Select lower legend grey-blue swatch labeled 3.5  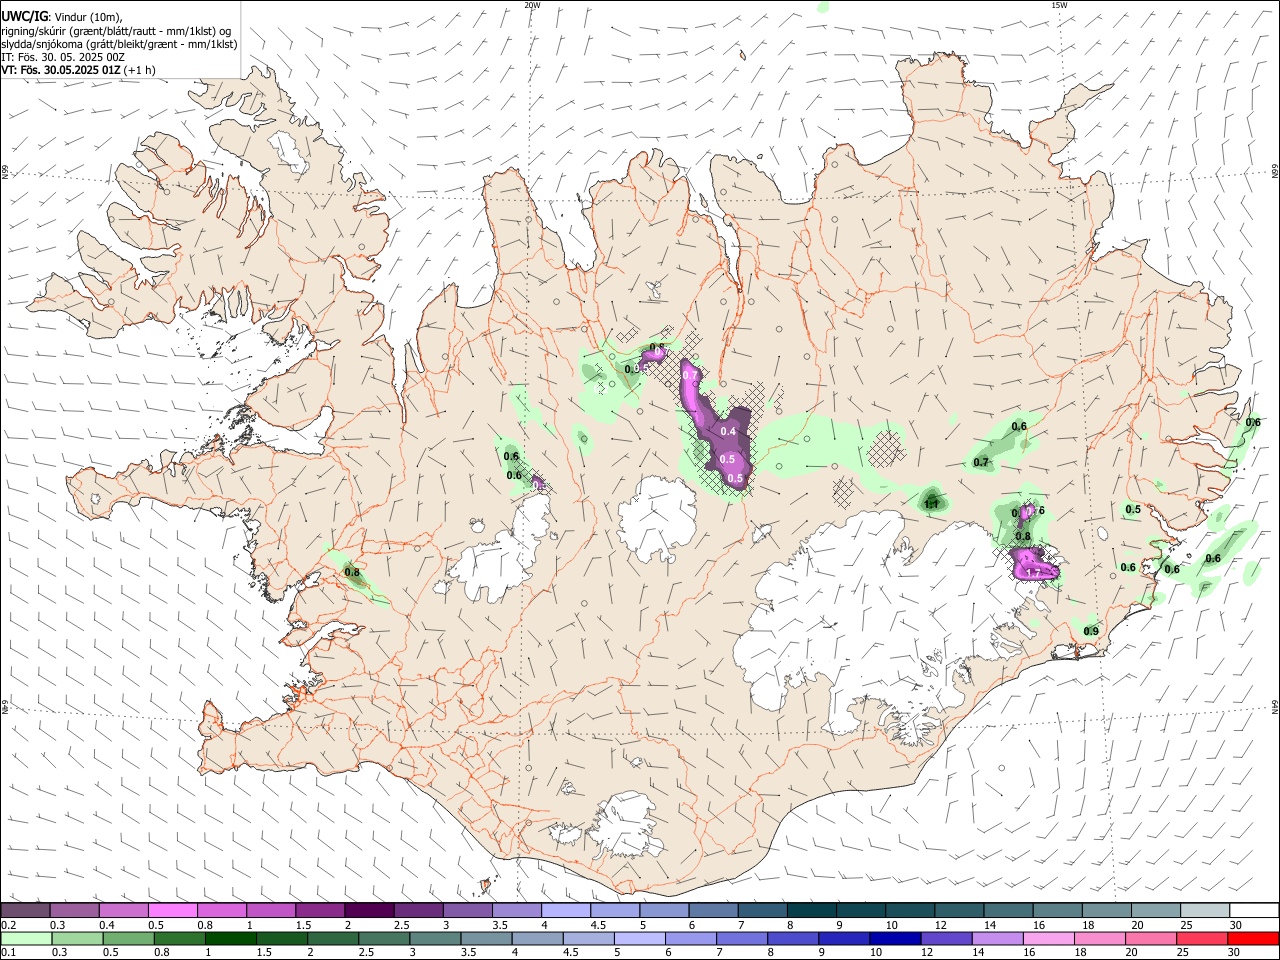point(486,938)
